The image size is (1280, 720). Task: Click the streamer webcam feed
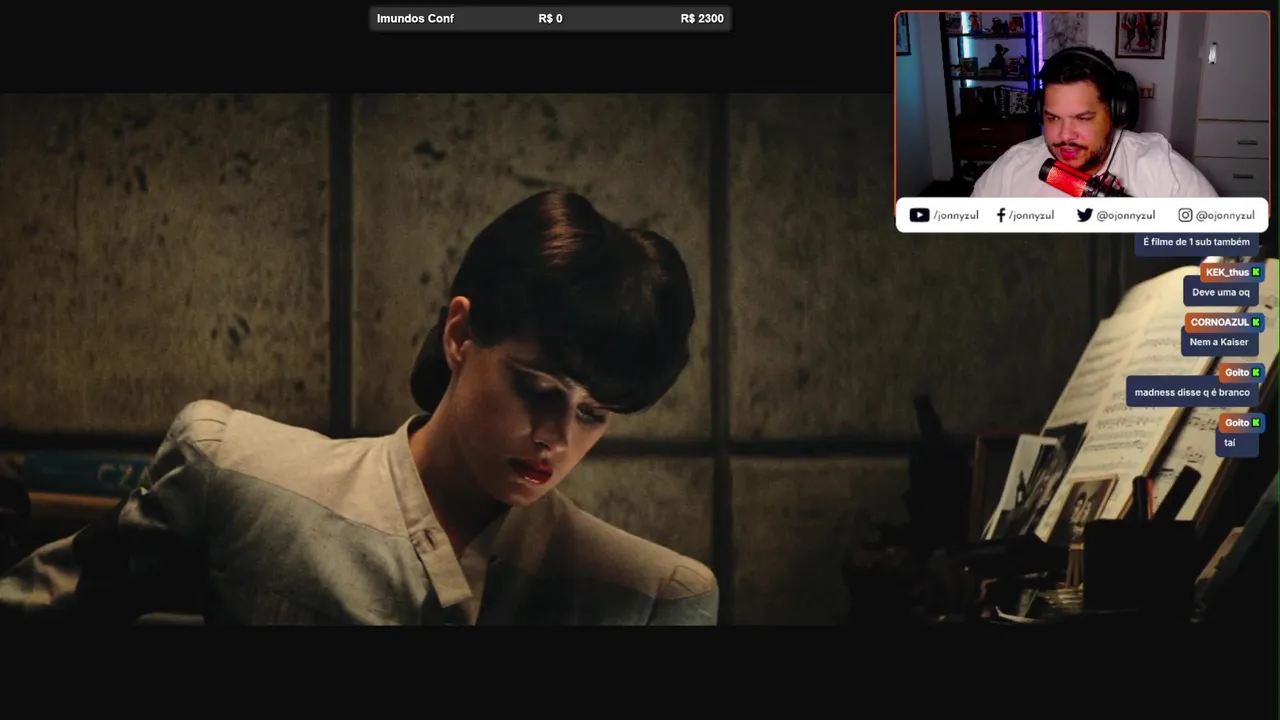tap(1082, 105)
